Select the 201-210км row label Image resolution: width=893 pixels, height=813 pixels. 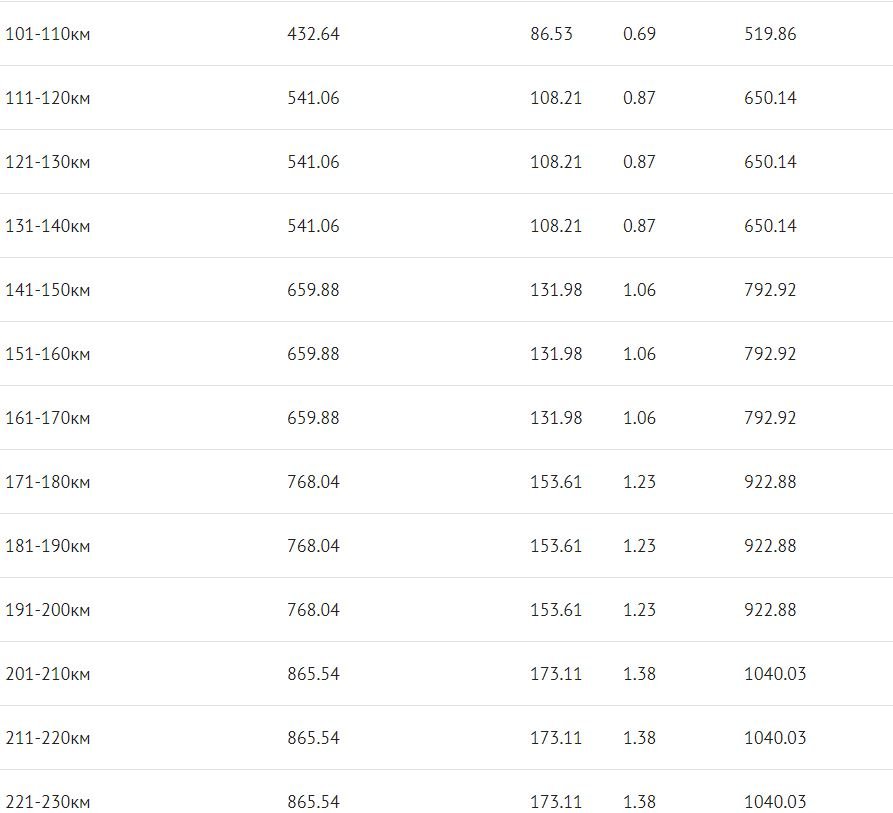coord(48,674)
